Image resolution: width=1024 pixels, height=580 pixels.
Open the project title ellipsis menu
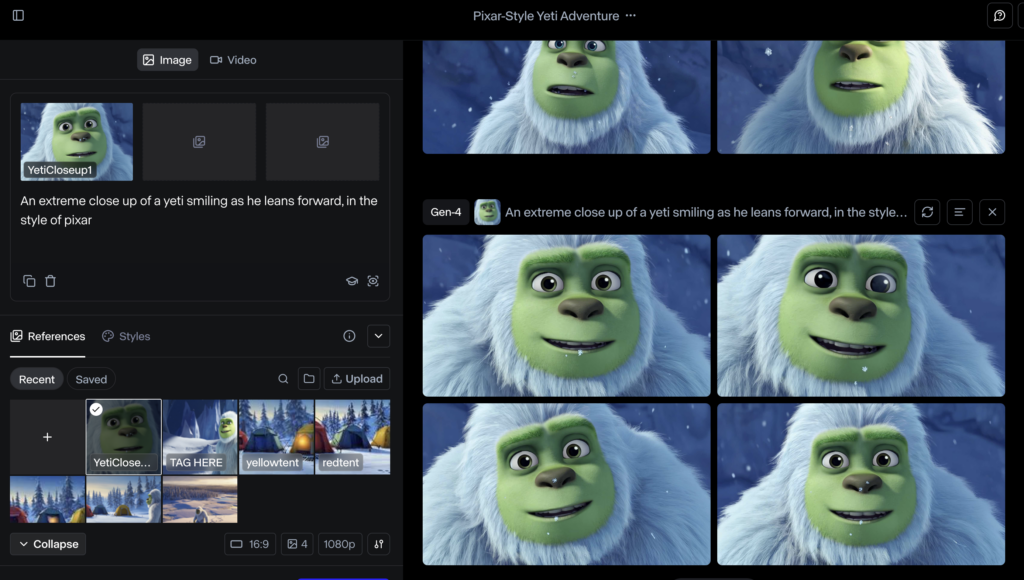(x=630, y=16)
